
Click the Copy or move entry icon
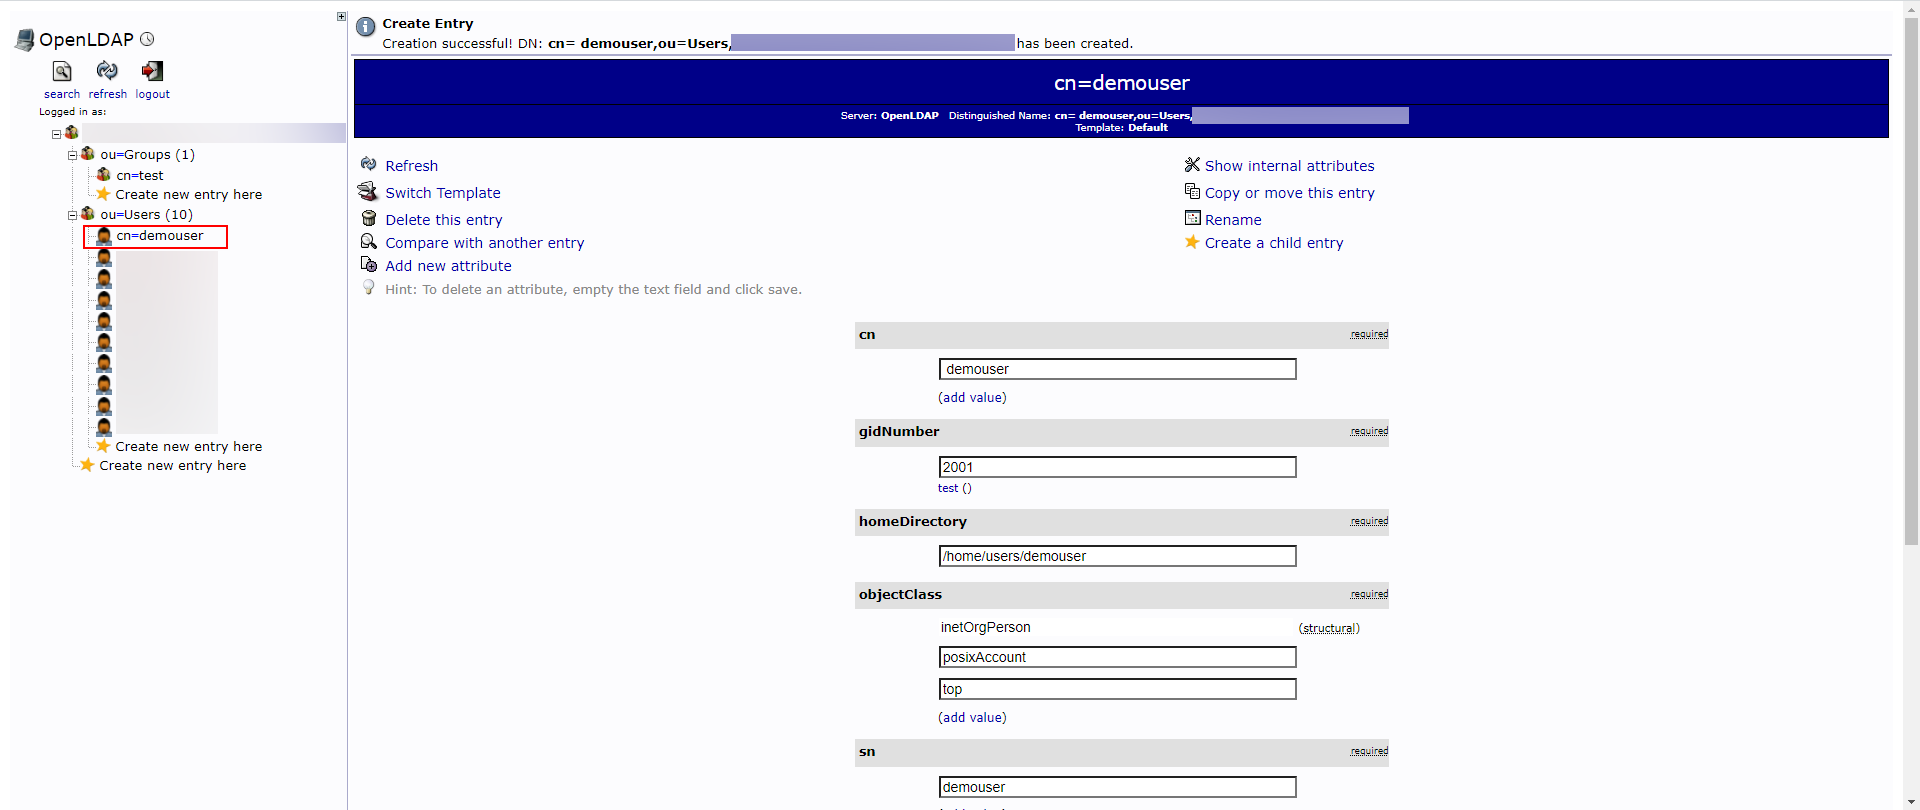[x=1192, y=191]
